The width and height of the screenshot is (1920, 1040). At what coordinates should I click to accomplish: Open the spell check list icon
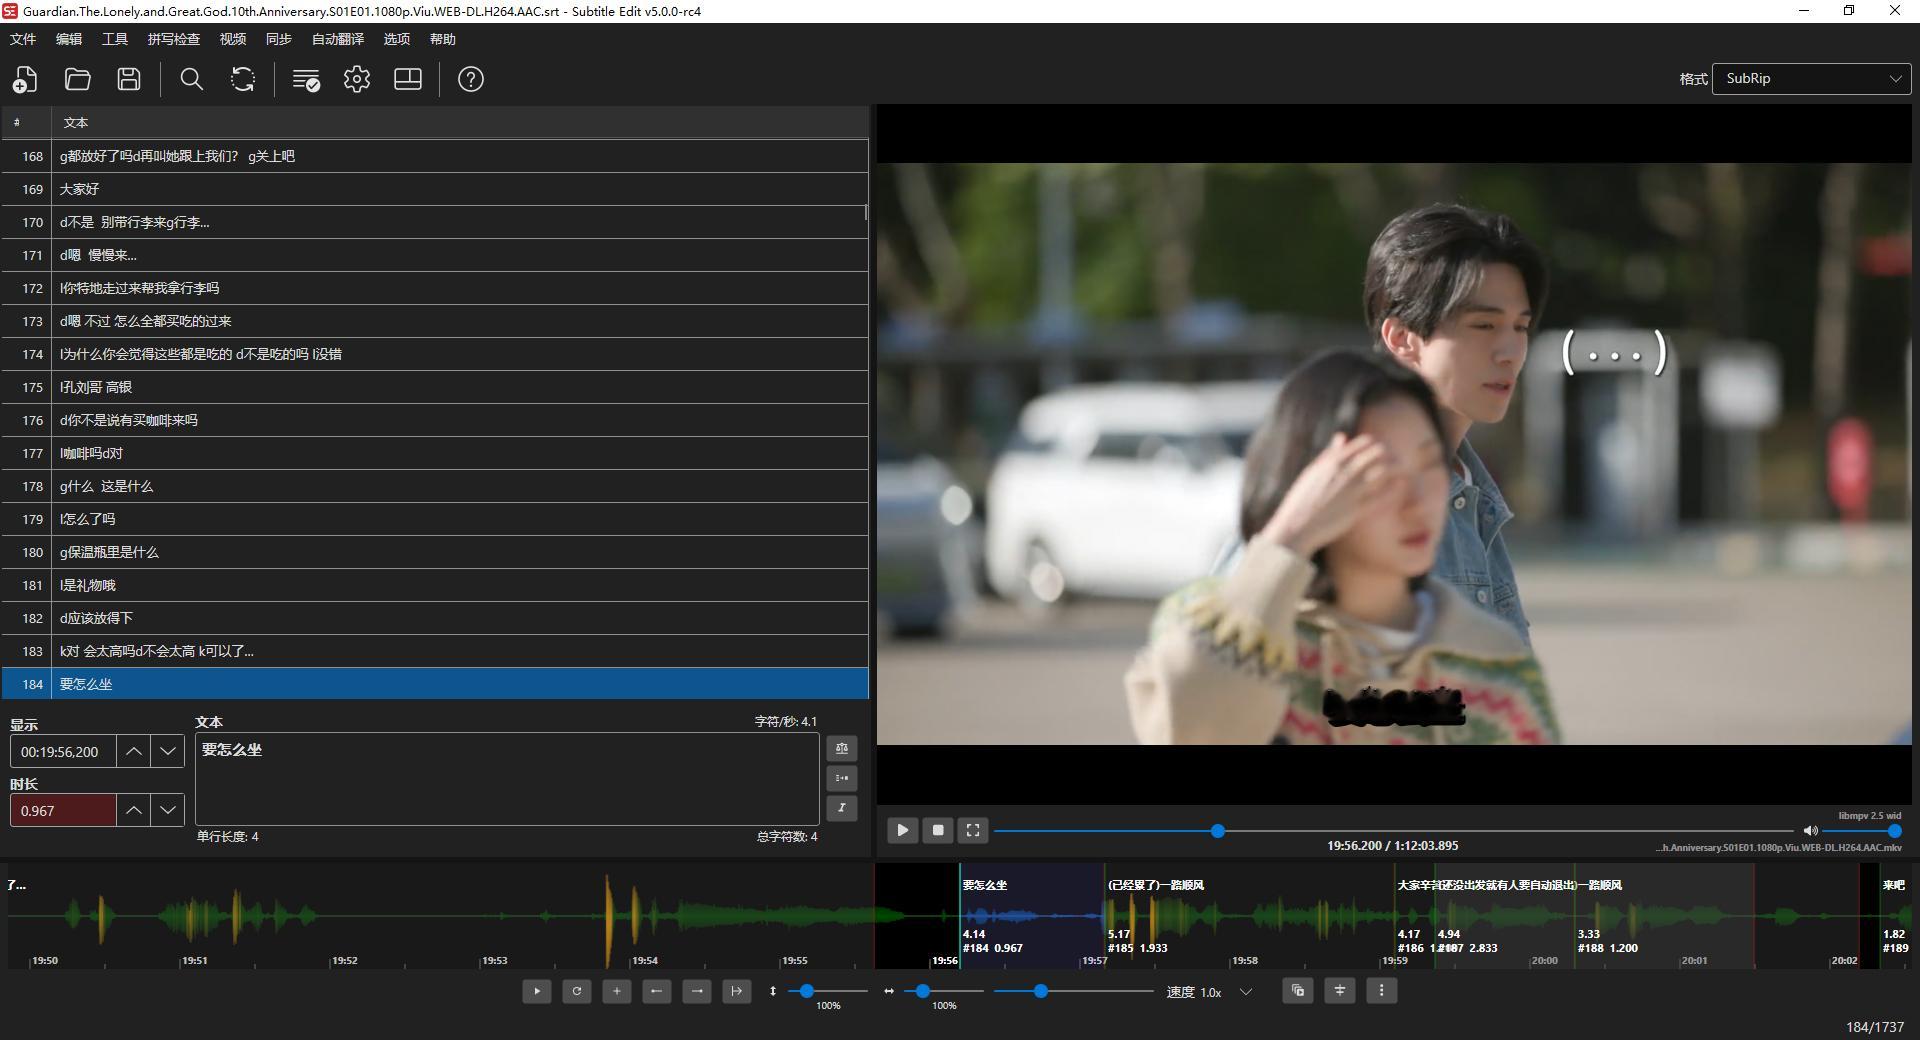pos(306,79)
